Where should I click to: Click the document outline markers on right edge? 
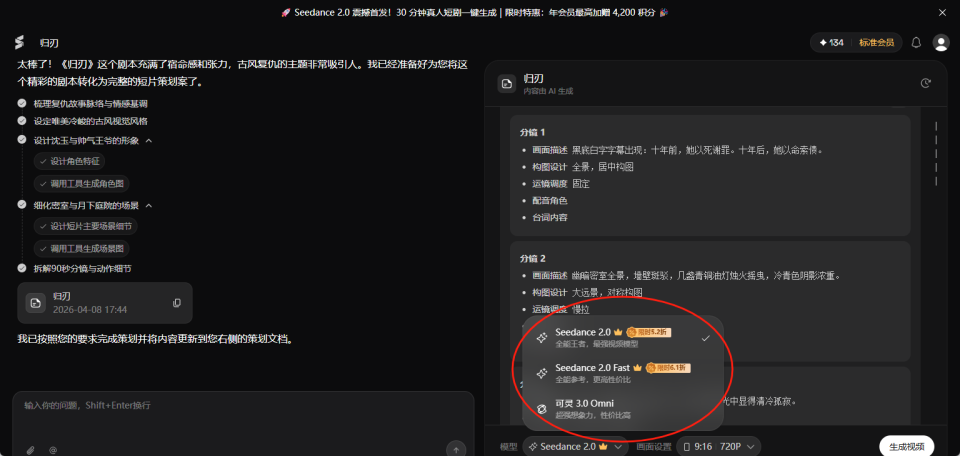point(936,153)
